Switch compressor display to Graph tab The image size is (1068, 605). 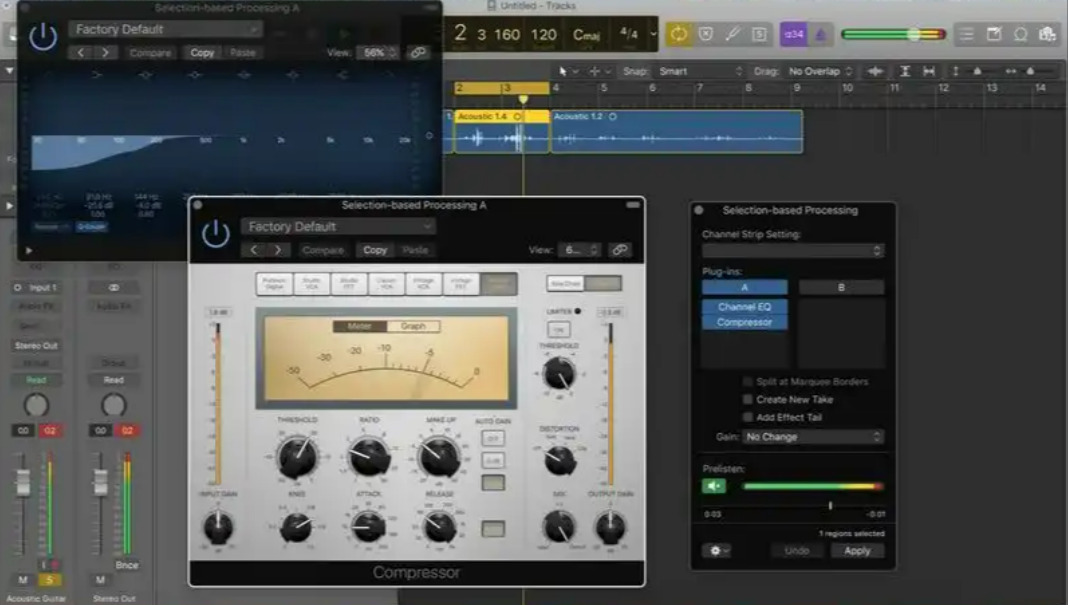(x=413, y=326)
